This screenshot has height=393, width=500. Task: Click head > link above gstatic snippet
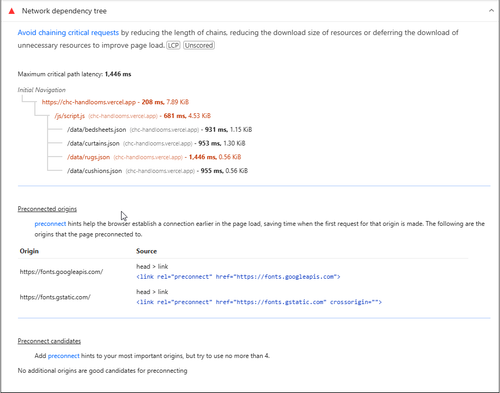point(152,292)
